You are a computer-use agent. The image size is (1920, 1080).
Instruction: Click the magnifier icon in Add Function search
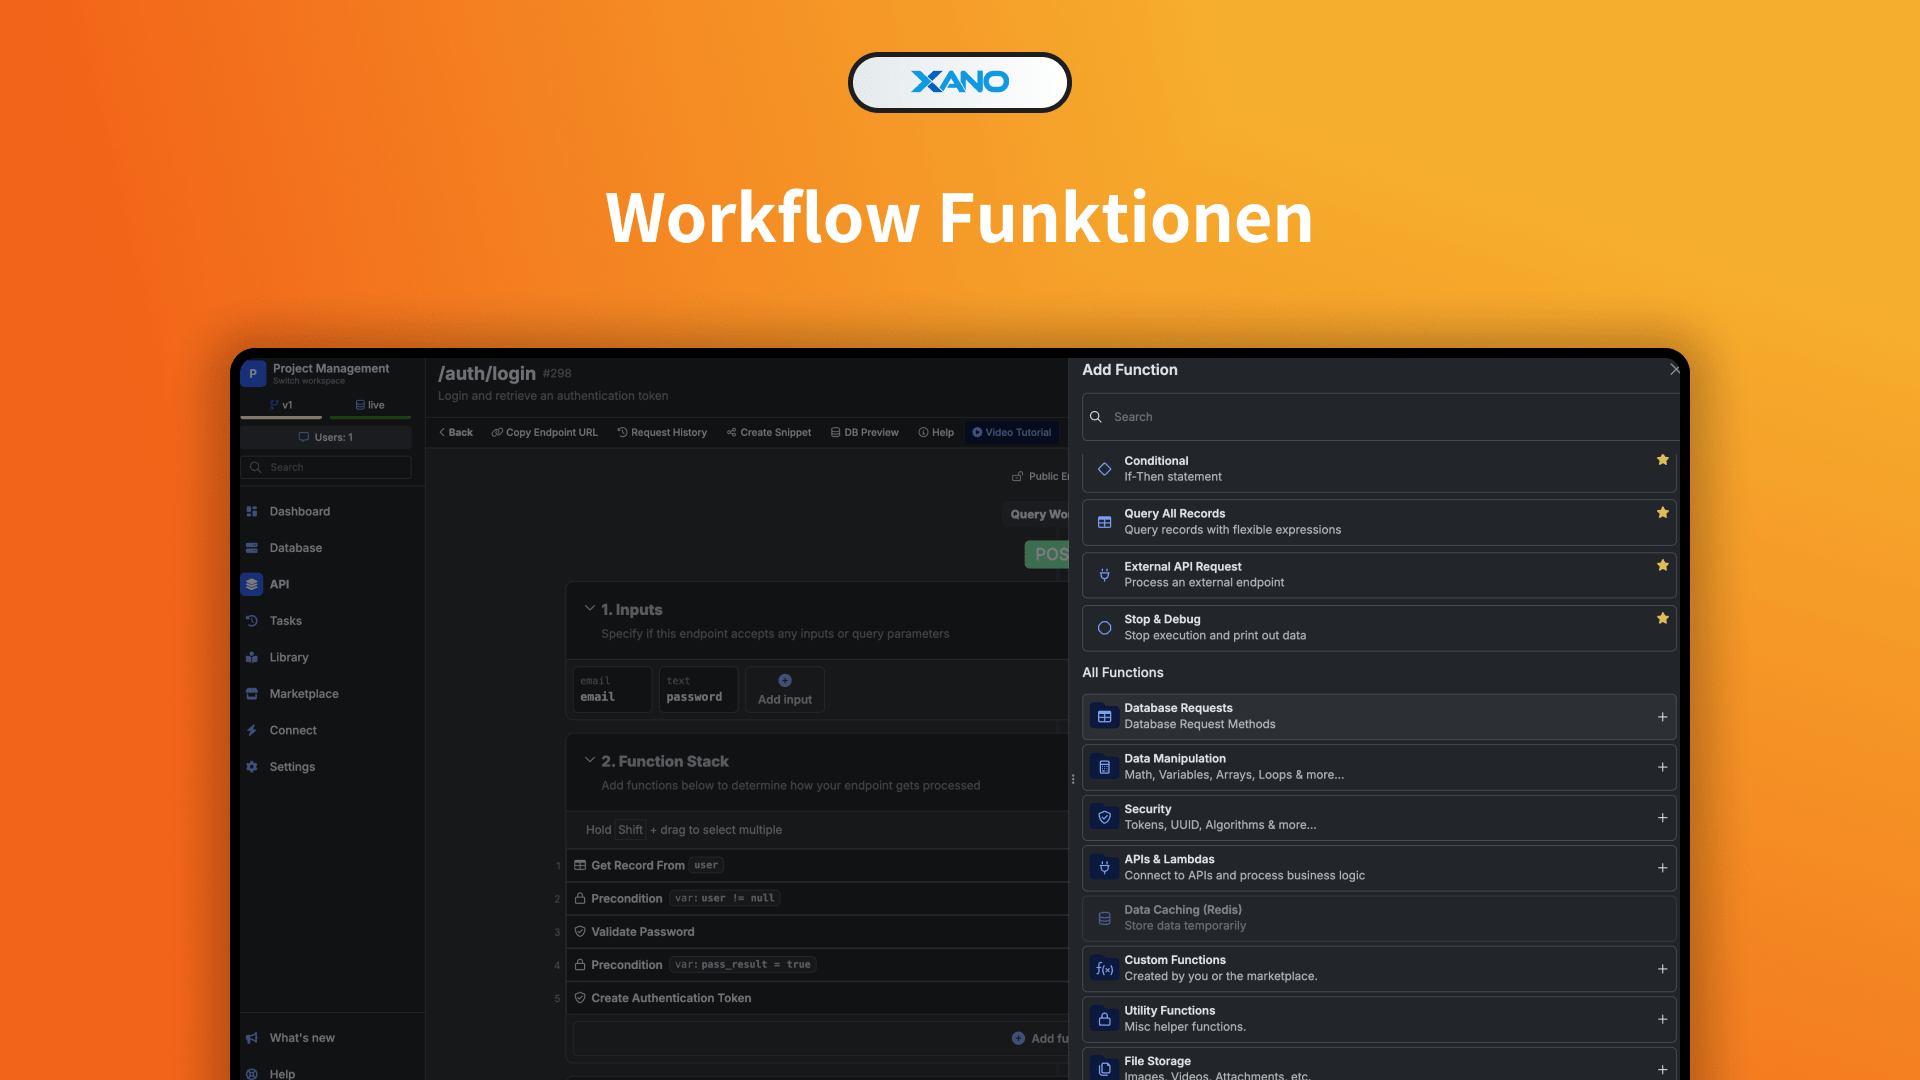(x=1096, y=417)
